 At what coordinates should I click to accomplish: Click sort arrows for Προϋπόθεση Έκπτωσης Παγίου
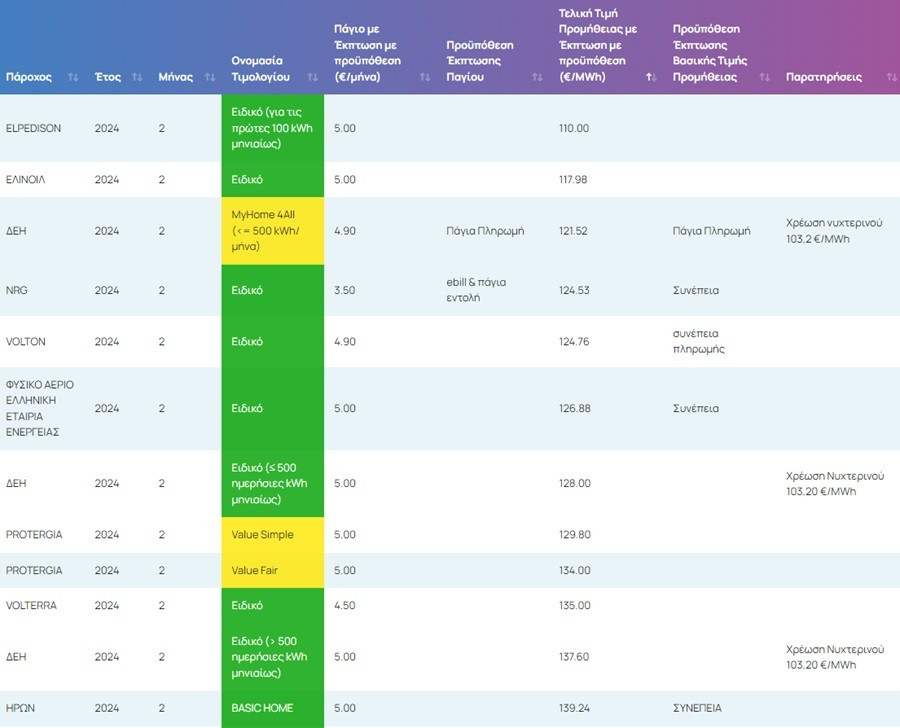click(x=537, y=77)
